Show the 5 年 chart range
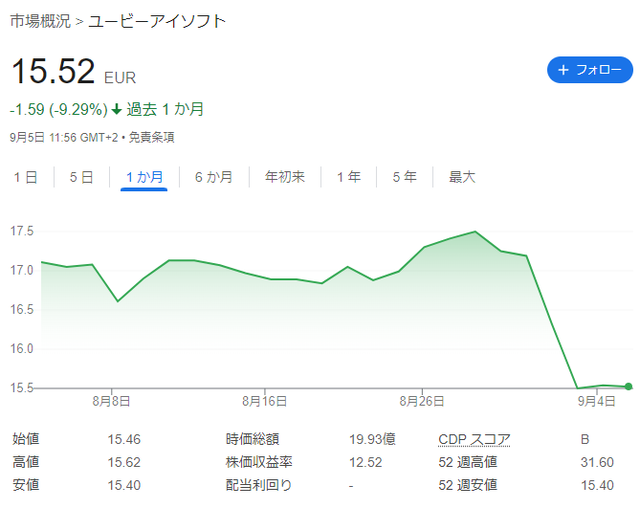 tap(405, 177)
